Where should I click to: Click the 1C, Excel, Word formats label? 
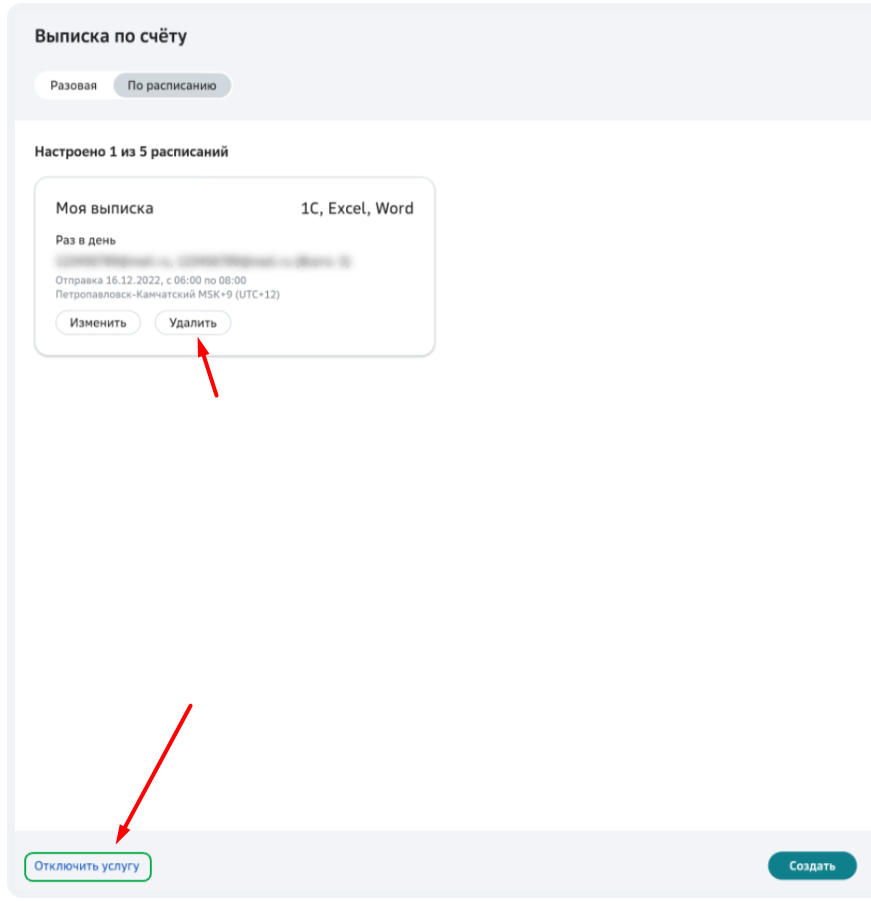[x=357, y=208]
